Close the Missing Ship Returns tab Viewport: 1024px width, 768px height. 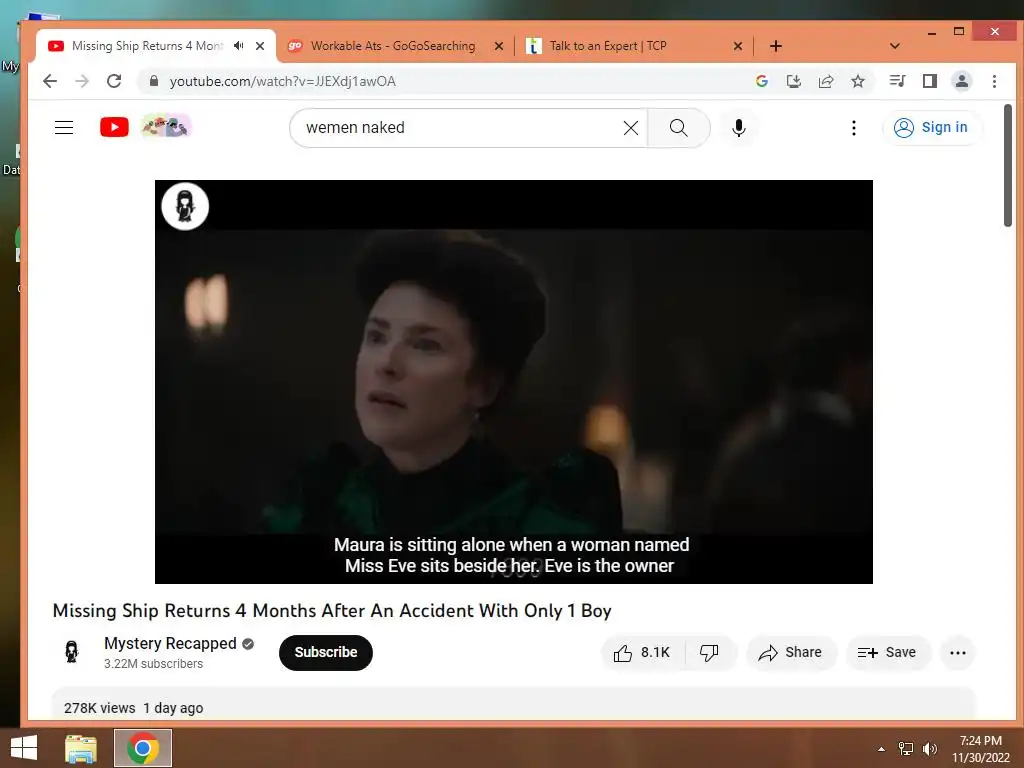(x=260, y=46)
